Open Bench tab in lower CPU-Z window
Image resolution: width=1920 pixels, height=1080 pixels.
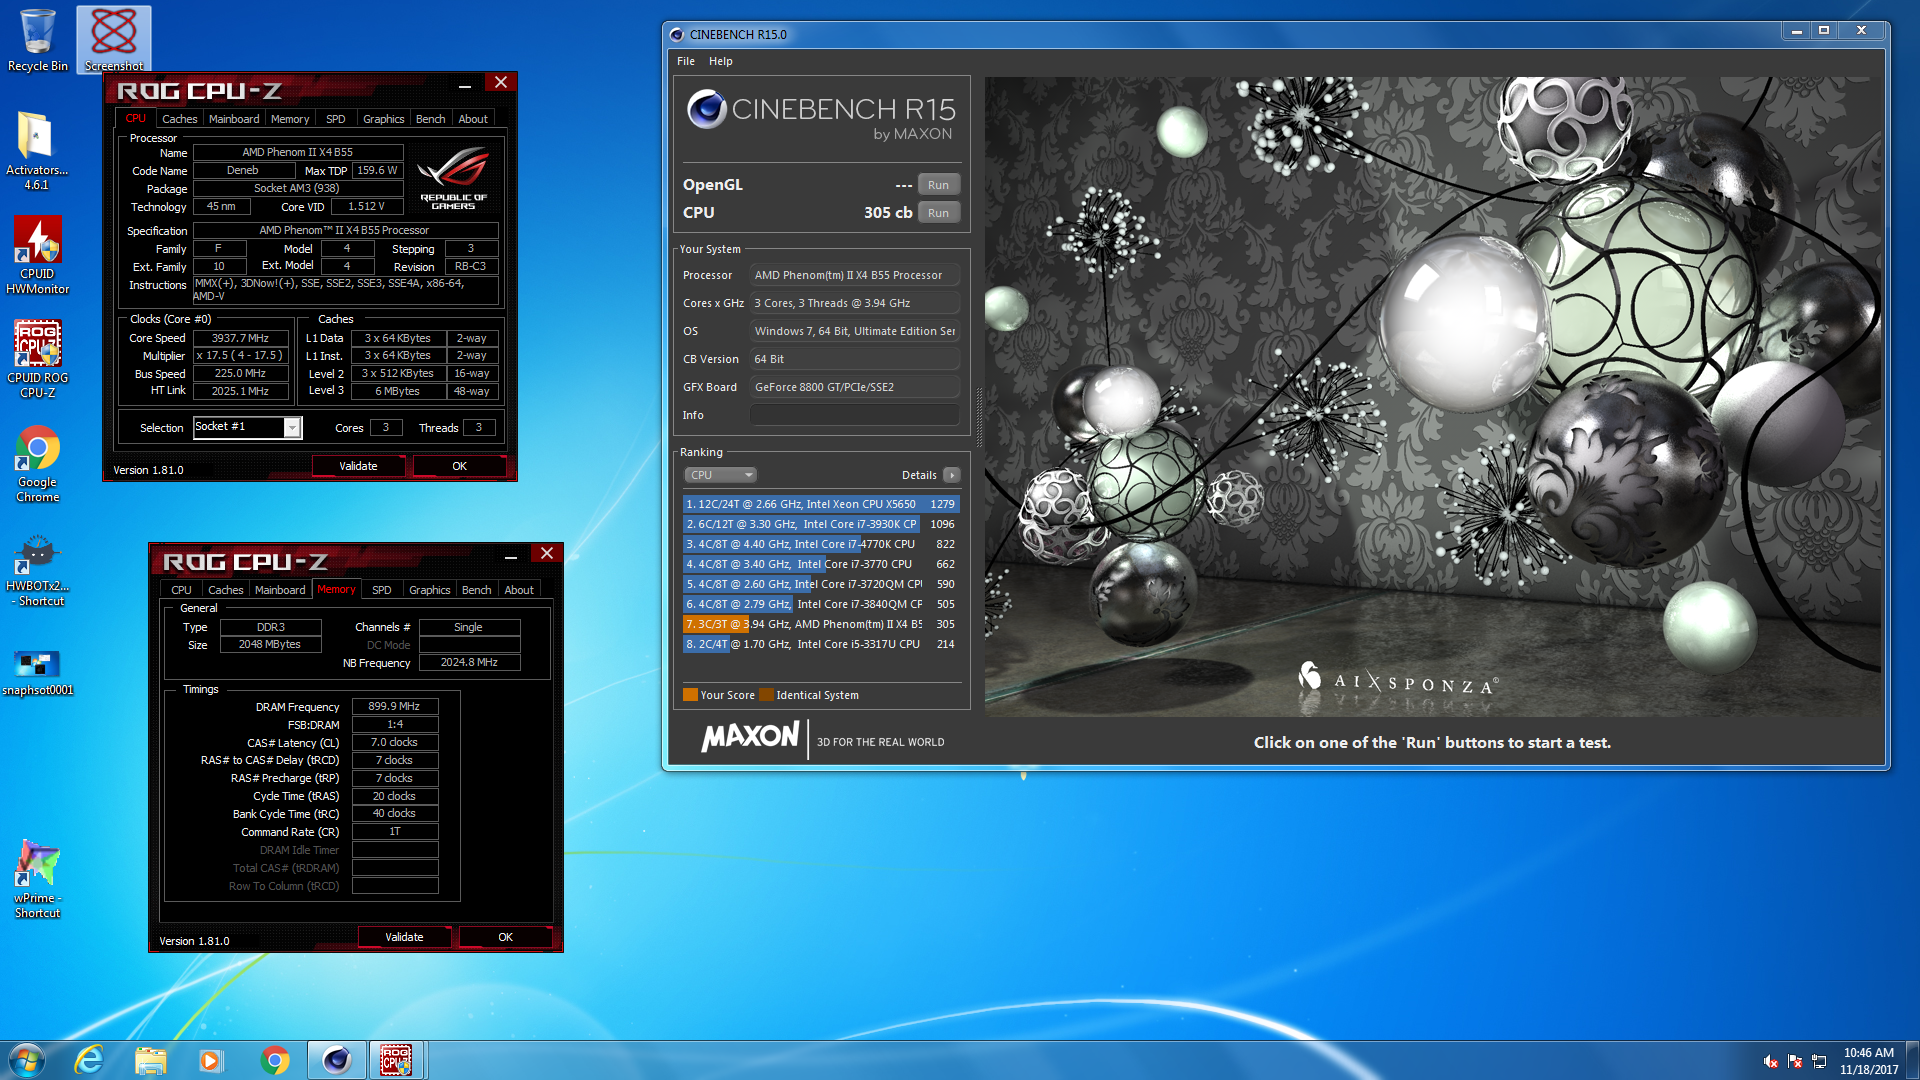477,590
